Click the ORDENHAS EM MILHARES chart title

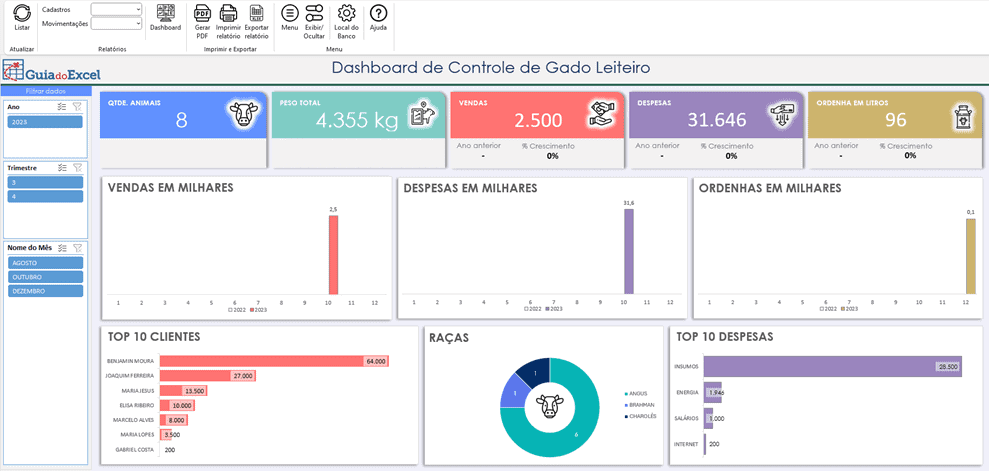pos(770,188)
